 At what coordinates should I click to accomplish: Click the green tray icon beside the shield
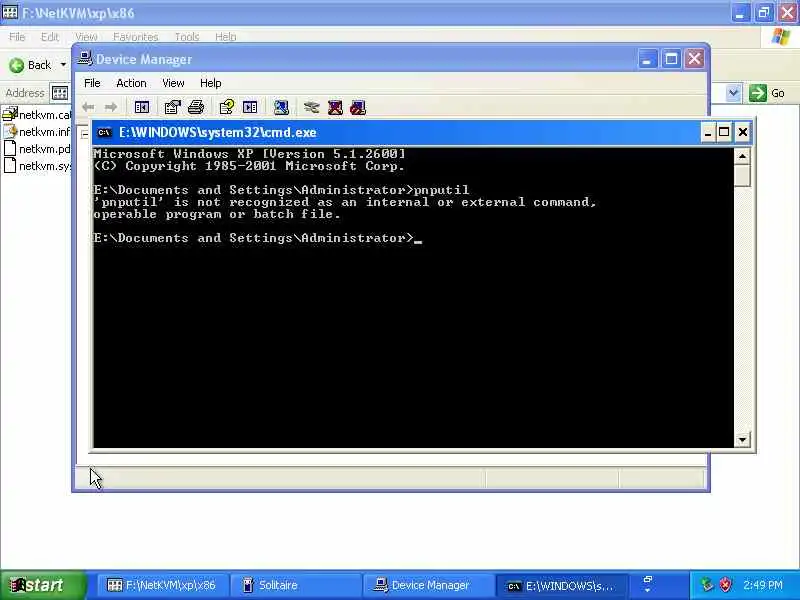pyautogui.click(x=707, y=584)
